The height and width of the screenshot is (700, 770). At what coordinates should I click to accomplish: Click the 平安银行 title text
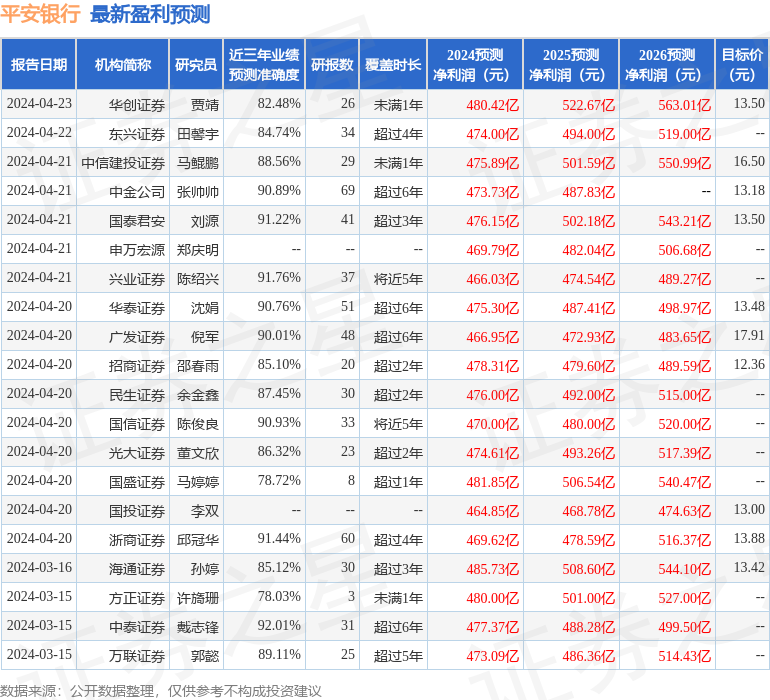tap(40, 14)
